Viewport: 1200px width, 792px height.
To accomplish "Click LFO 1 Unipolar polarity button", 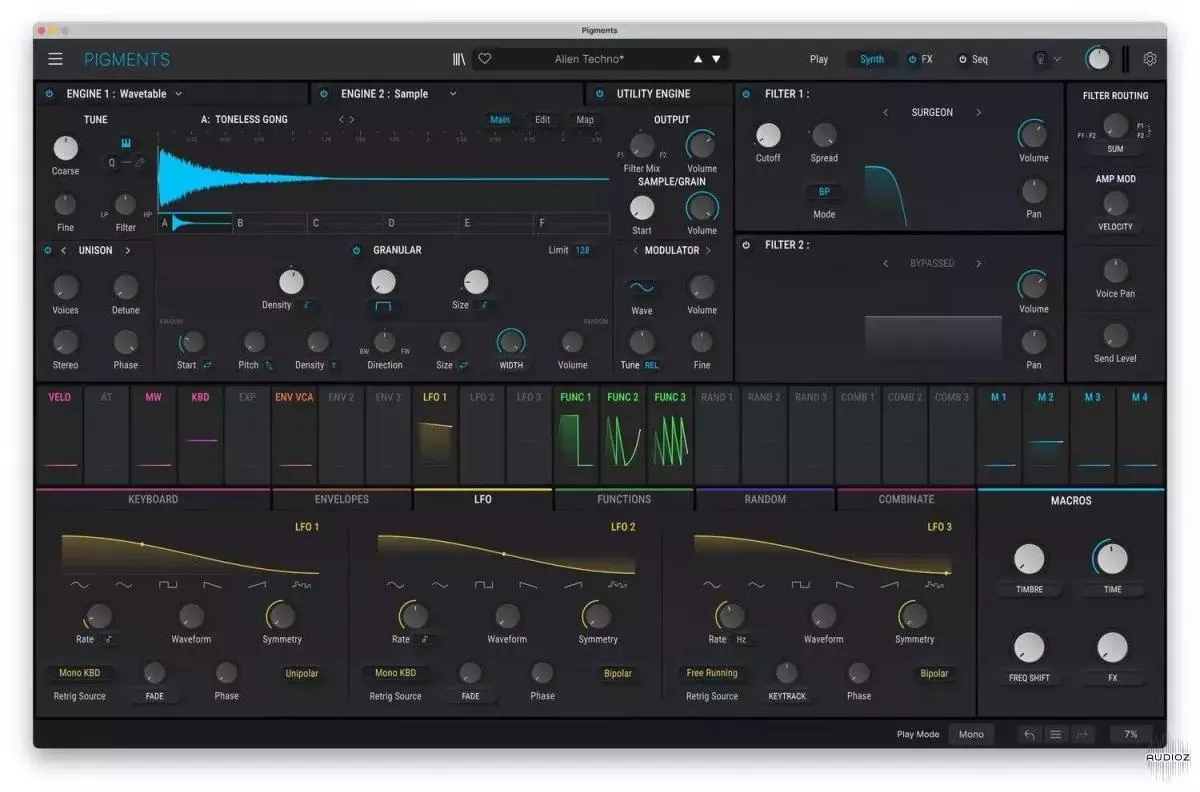I will (302, 673).
